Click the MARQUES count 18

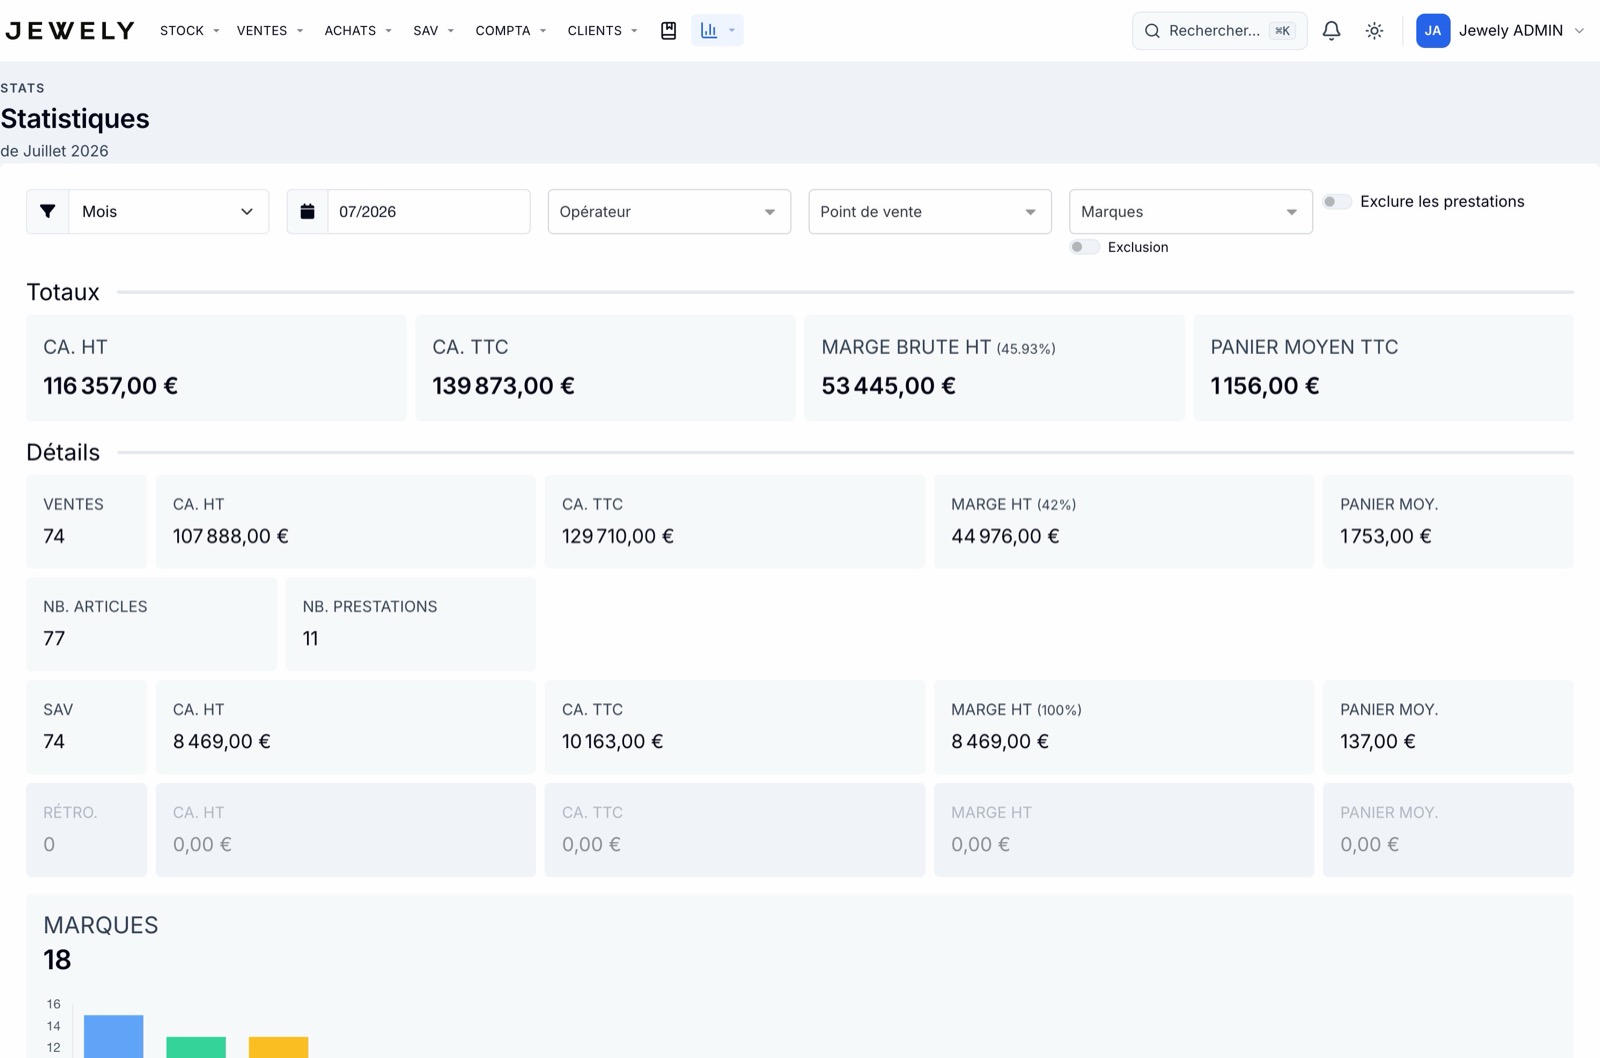pos(57,960)
